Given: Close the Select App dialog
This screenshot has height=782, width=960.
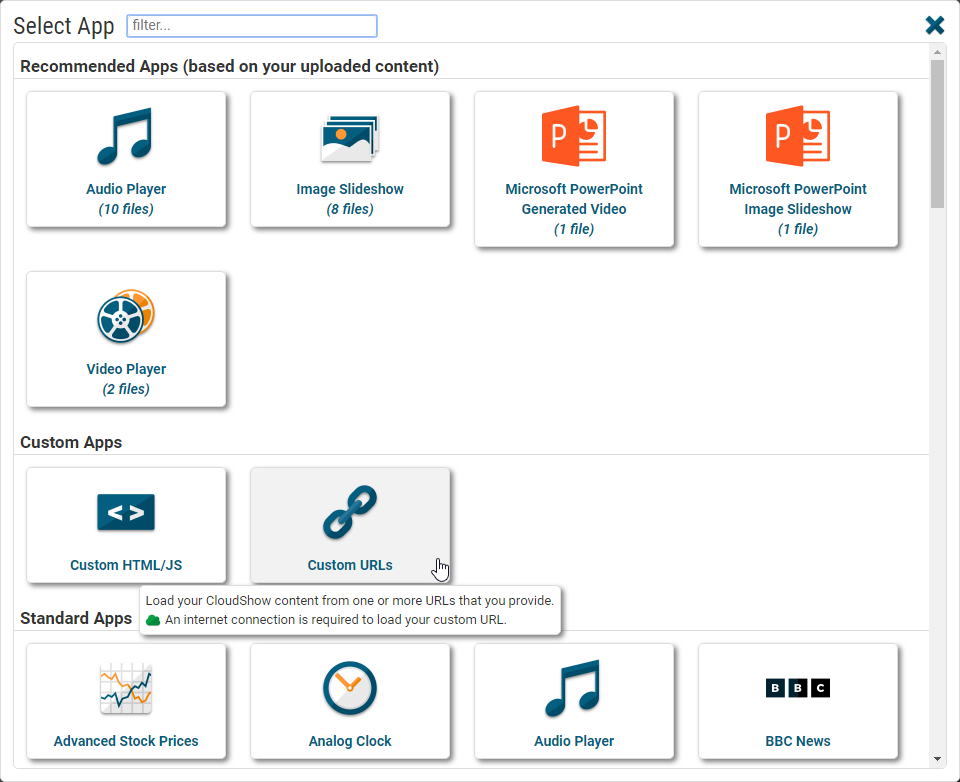Looking at the screenshot, I should (934, 26).
